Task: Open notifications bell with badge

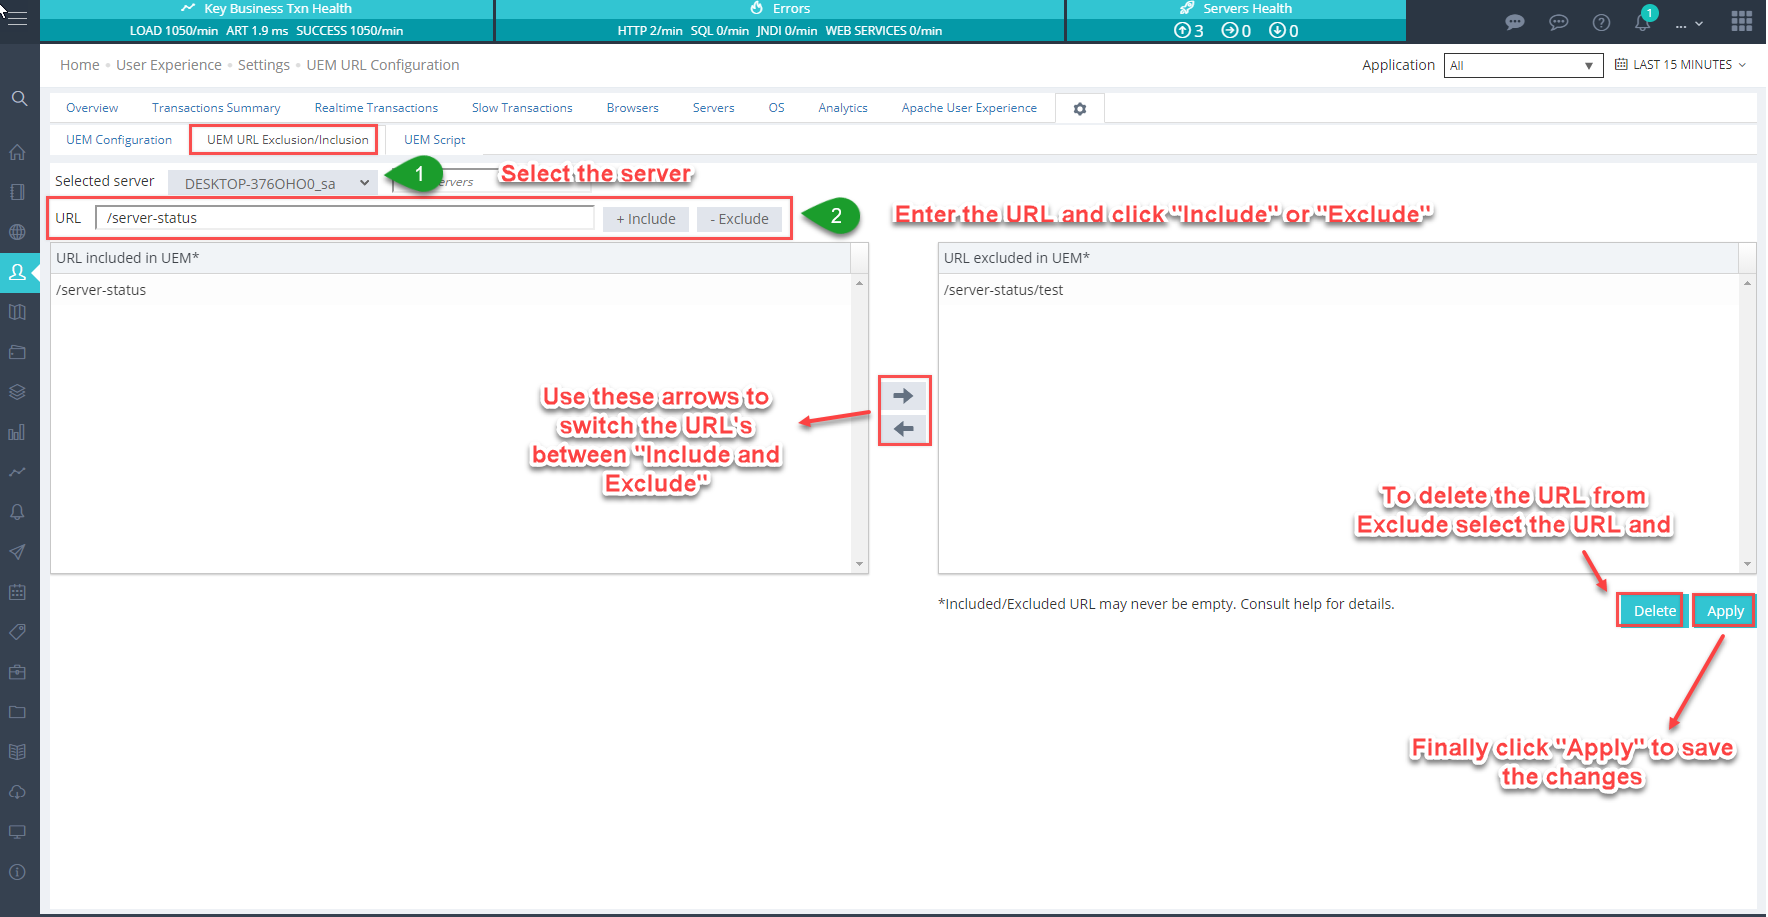Action: tap(1643, 22)
